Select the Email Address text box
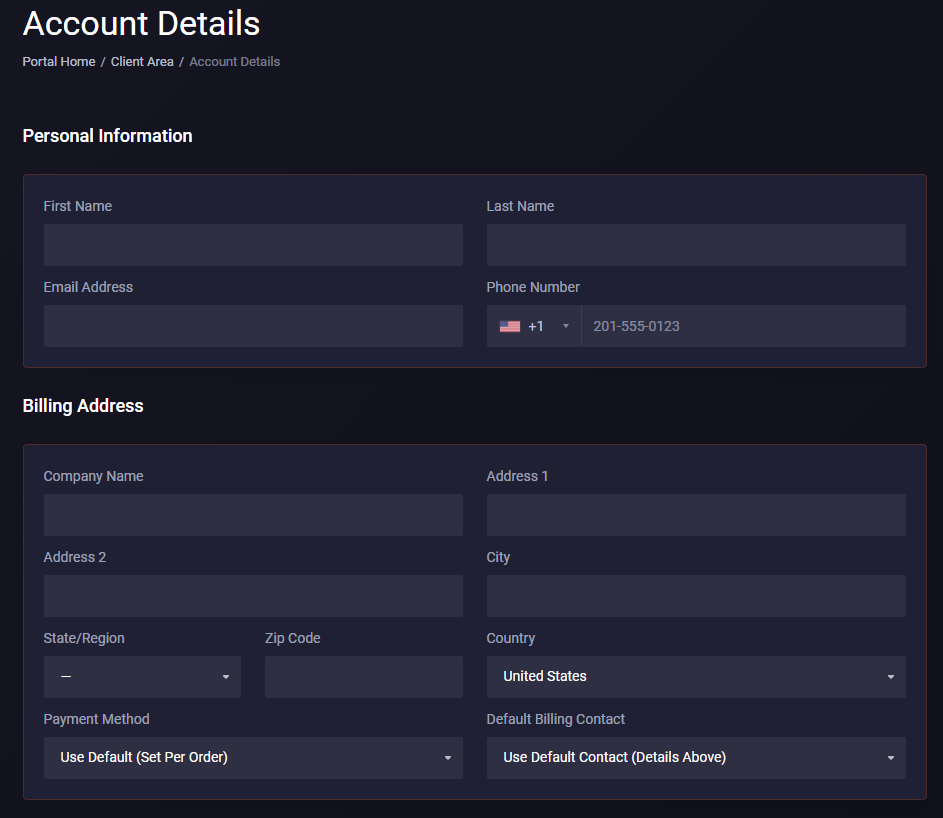 coord(252,326)
